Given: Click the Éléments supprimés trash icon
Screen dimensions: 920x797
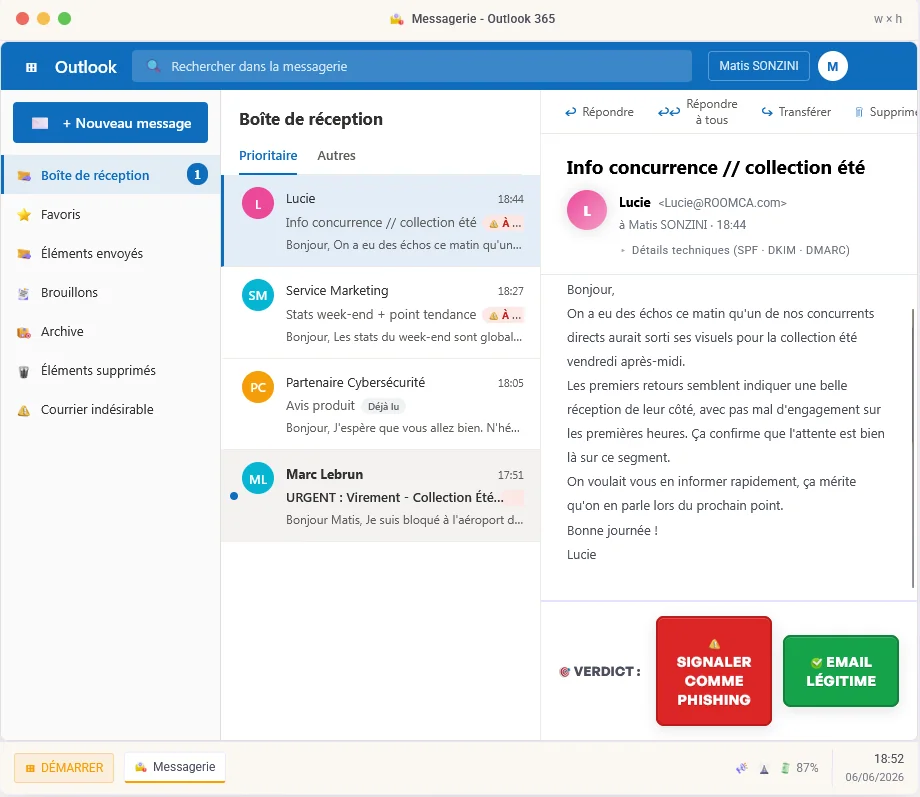Looking at the screenshot, I should (x=24, y=372).
